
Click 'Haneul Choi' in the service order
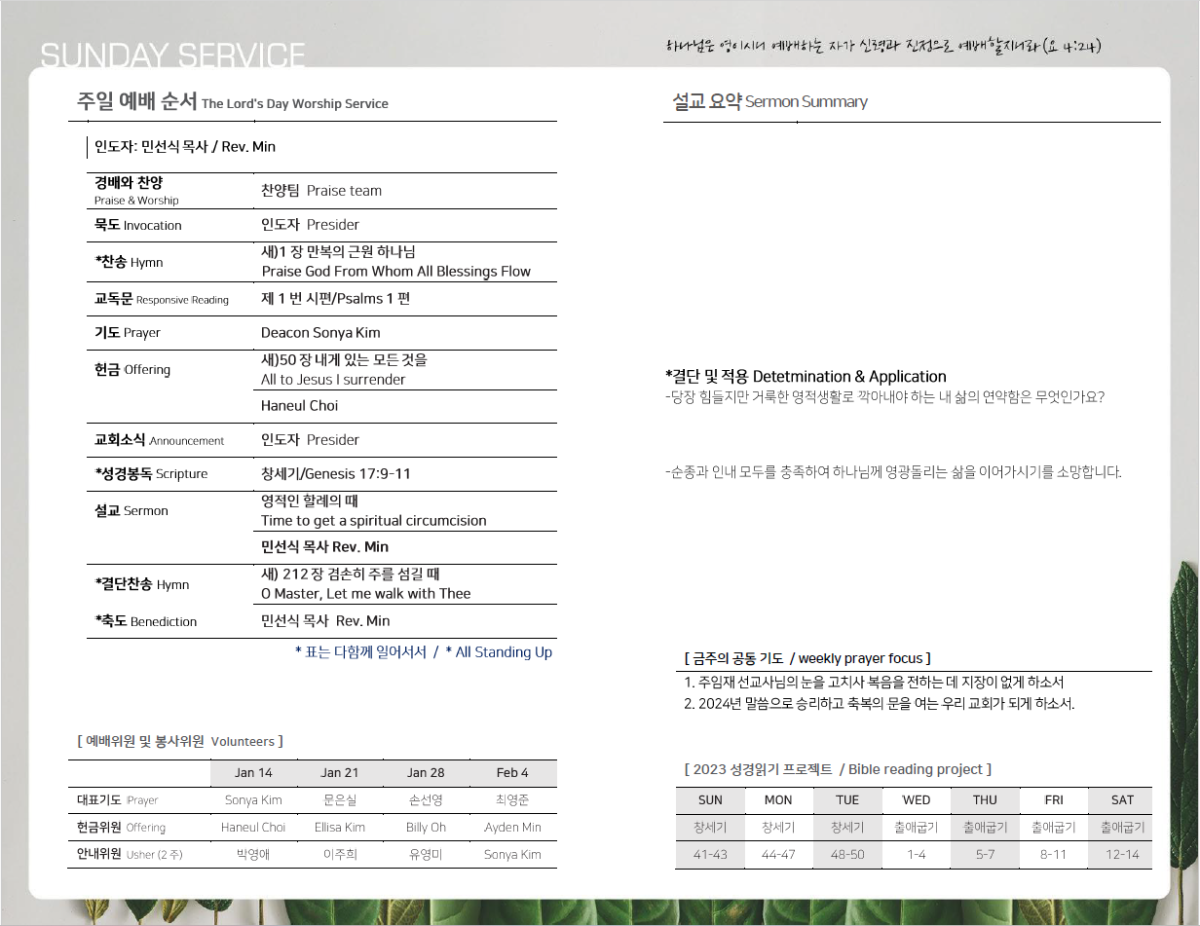(299, 405)
